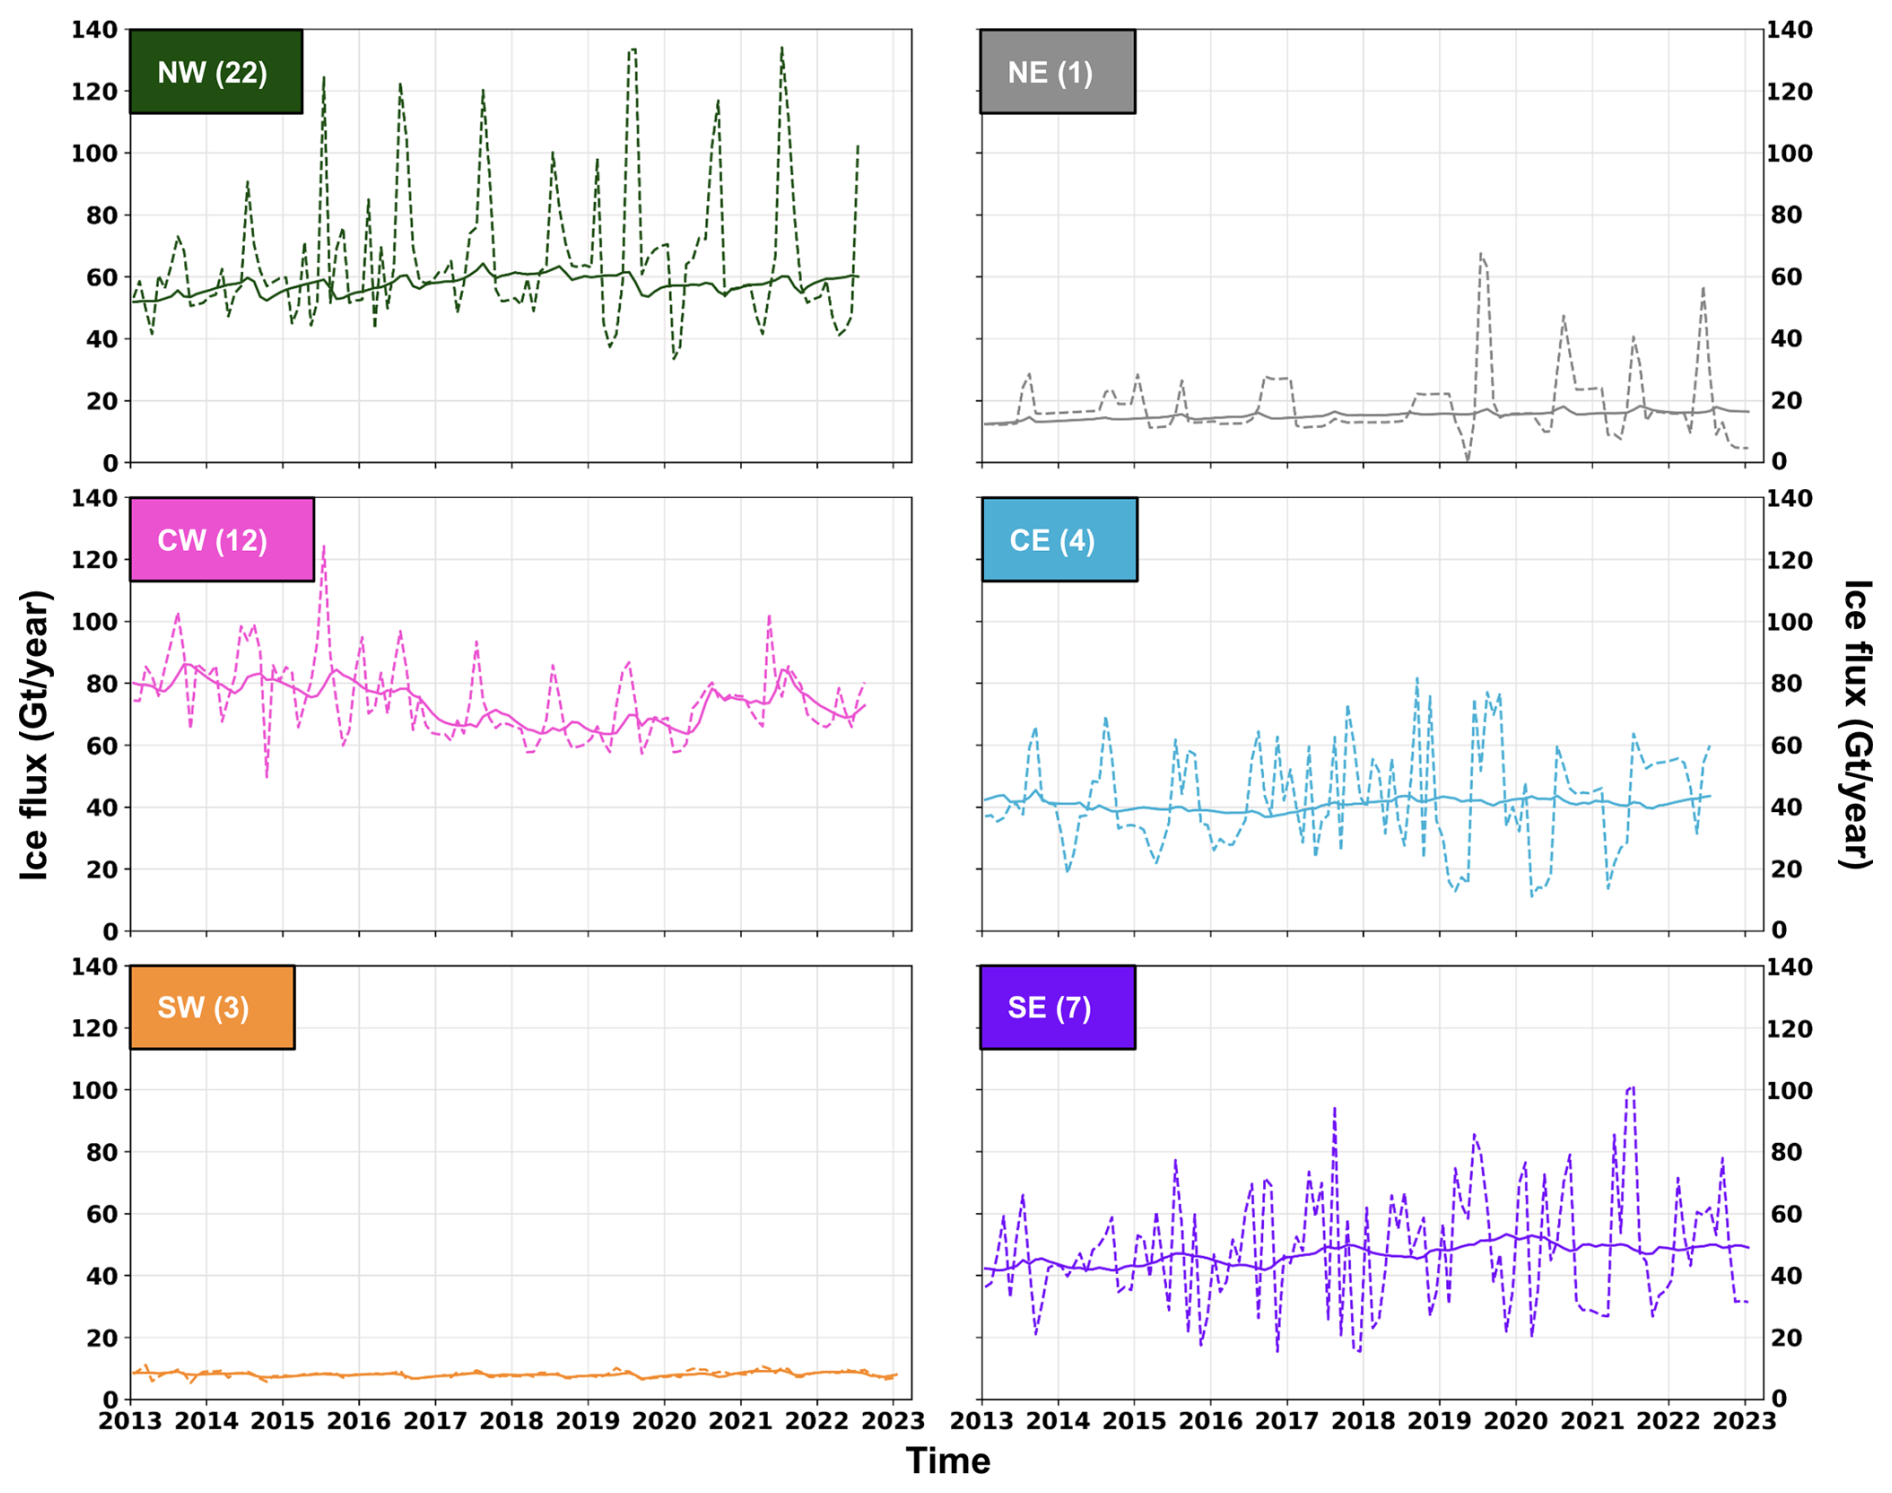The height and width of the screenshot is (1493, 1892).
Task: Click the dark green NW (22) label box
Action: pos(215,72)
